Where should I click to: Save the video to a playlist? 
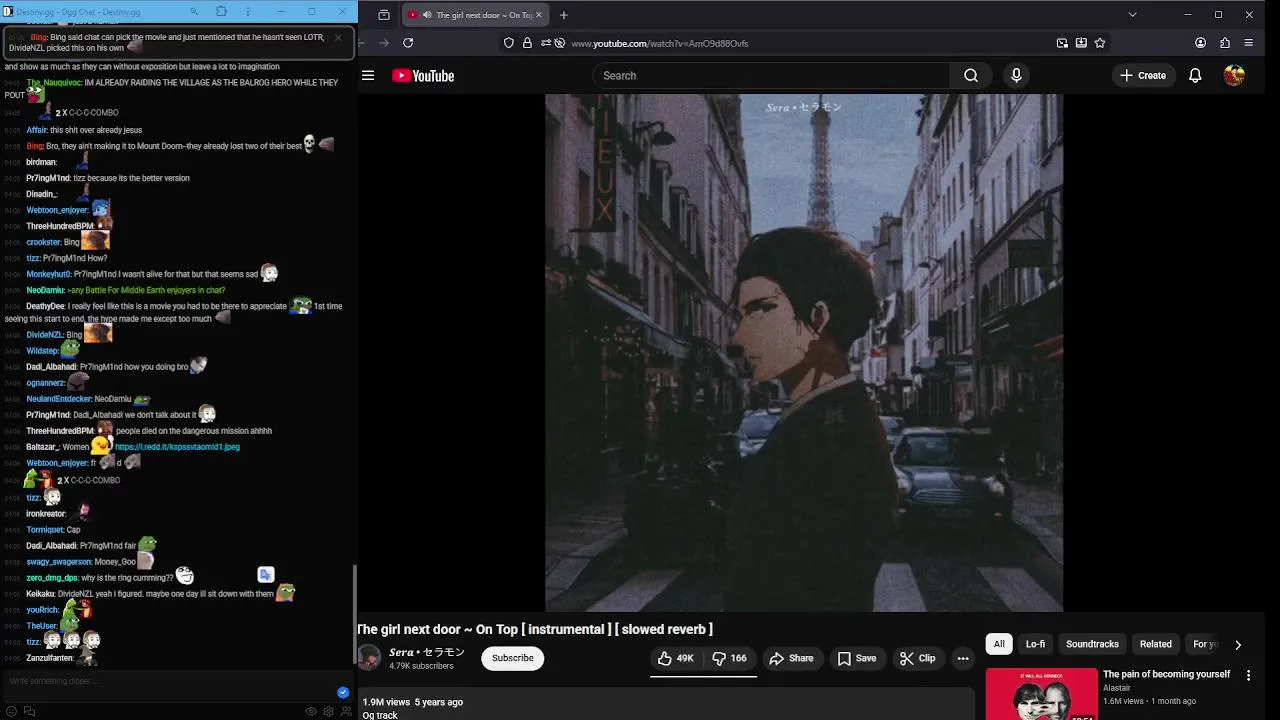[x=857, y=658]
